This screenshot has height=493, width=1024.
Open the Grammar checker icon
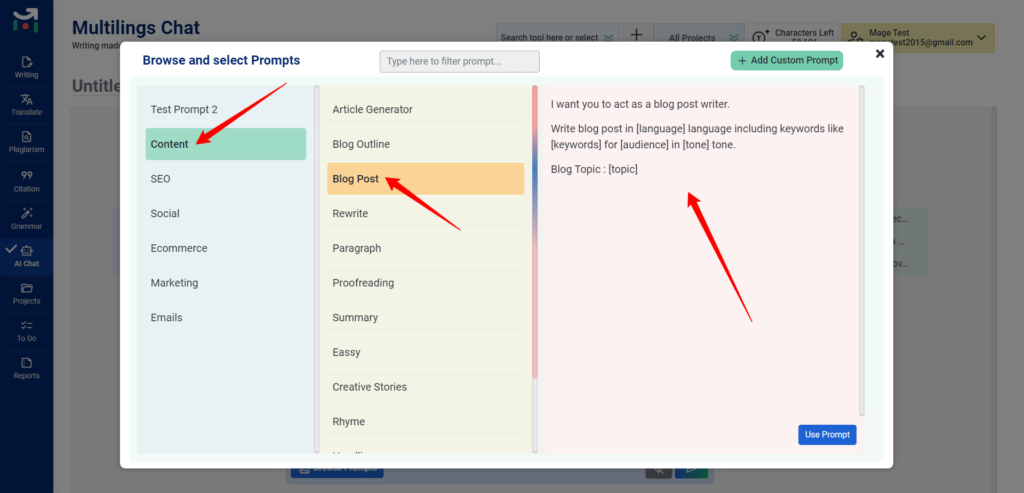[x=26, y=217]
